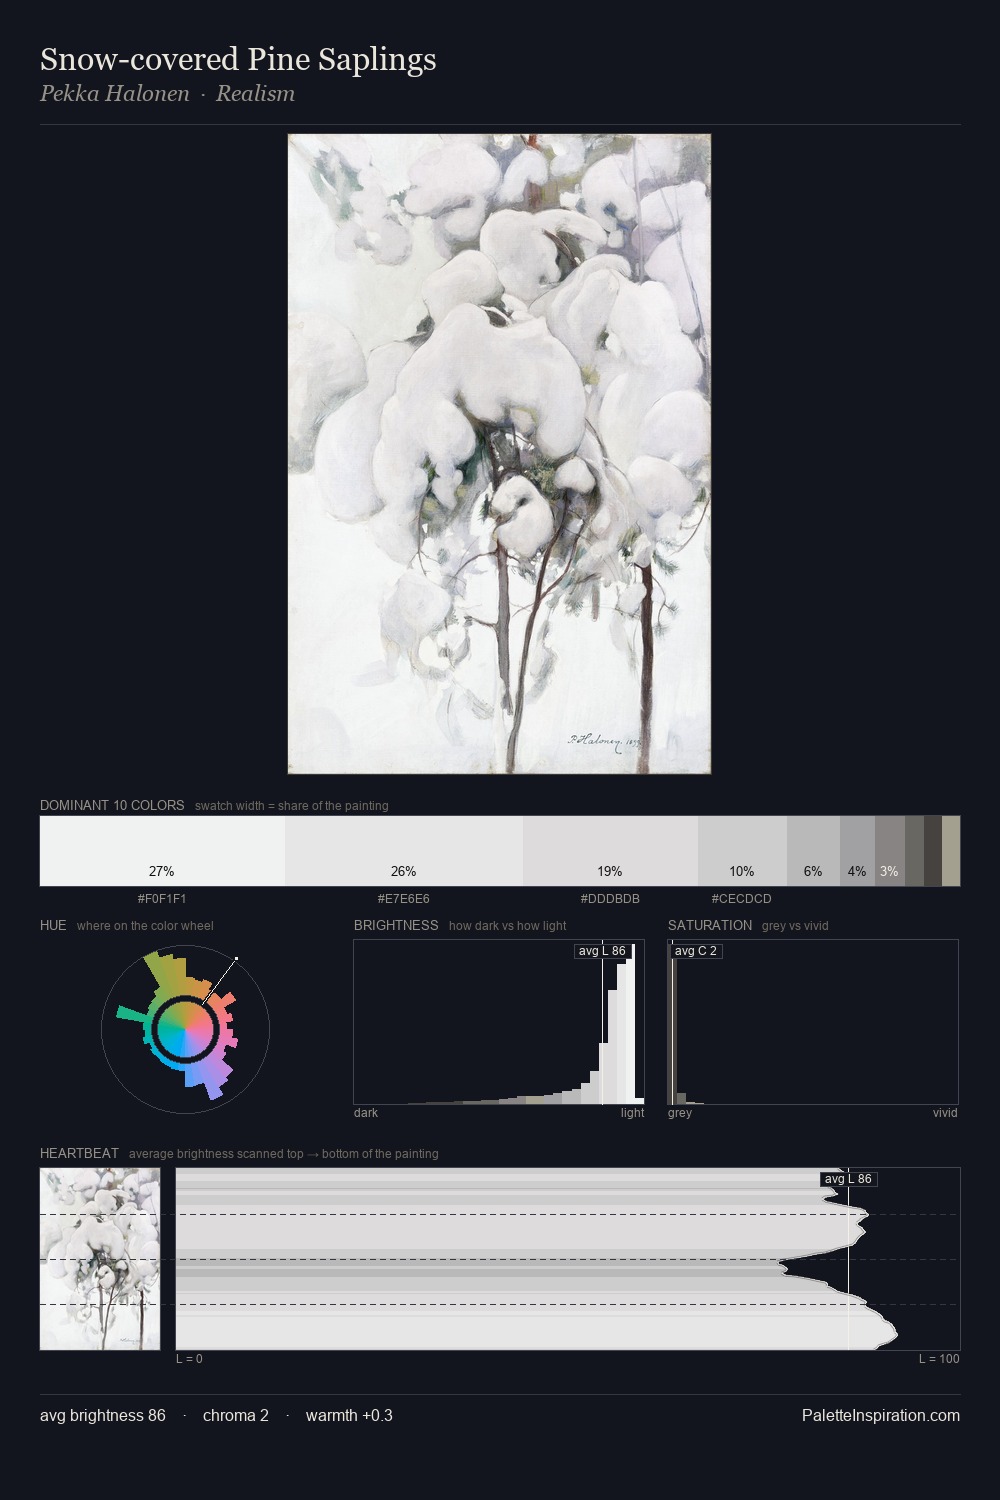Click avg L 86 label in Brightness chart
The height and width of the screenshot is (1500, 1000).
pos(601,951)
